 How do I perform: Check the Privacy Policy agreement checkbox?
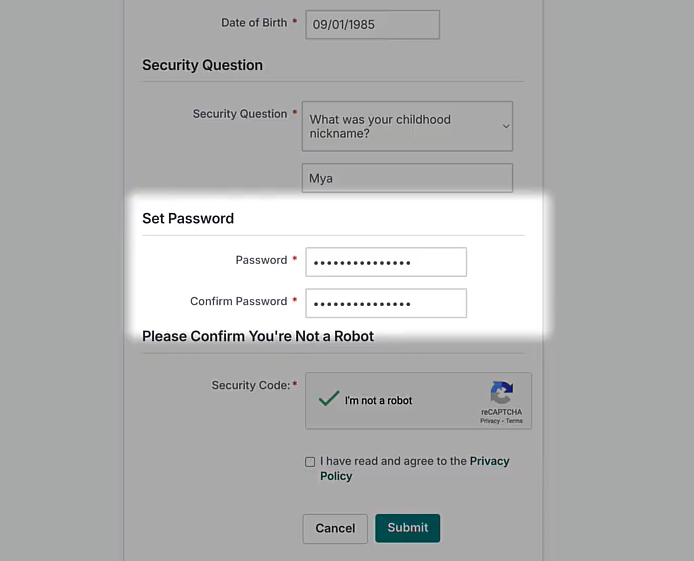click(x=310, y=462)
